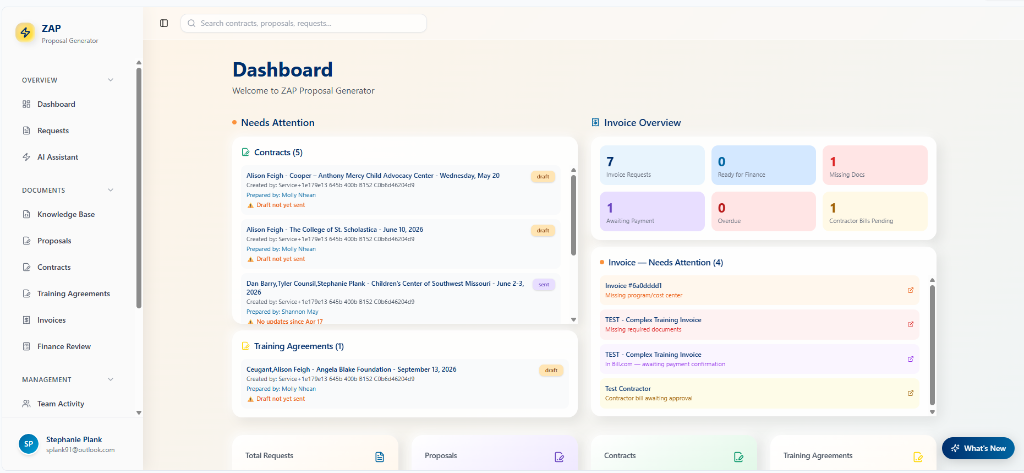Click the ZAP lightning bolt logo
Screen dimensions: 1024x473
point(25,33)
